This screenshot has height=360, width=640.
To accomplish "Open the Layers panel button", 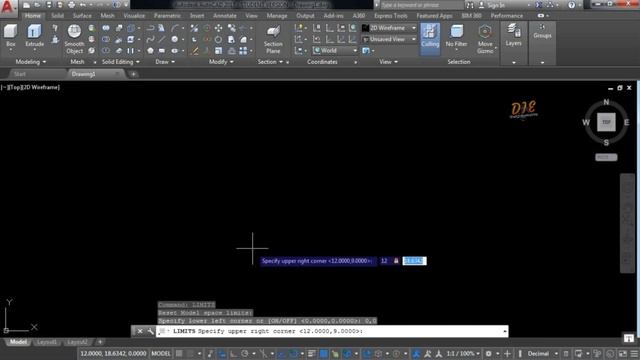I will pos(513,36).
